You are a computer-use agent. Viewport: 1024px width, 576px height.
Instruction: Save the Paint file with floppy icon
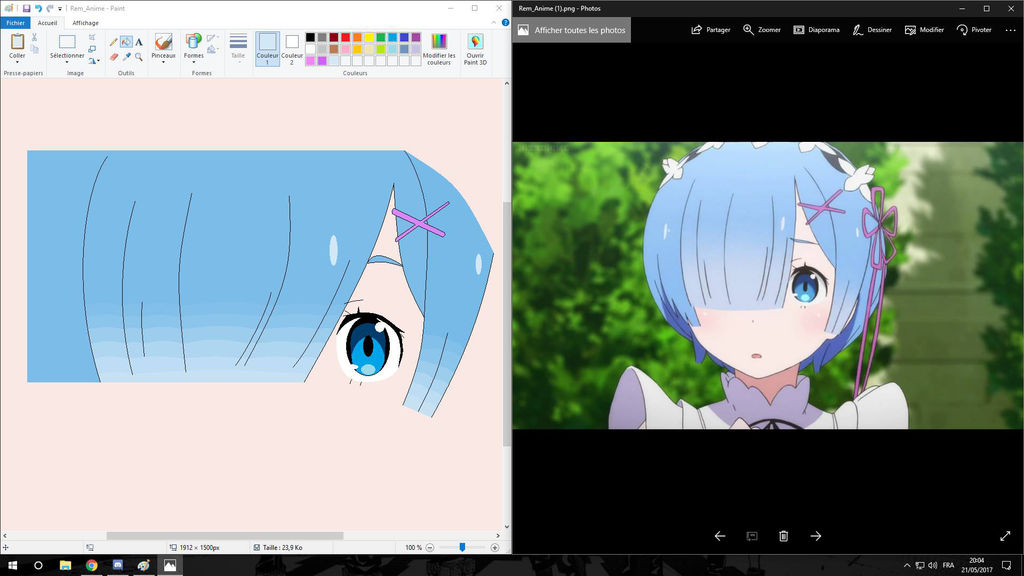[x=26, y=8]
